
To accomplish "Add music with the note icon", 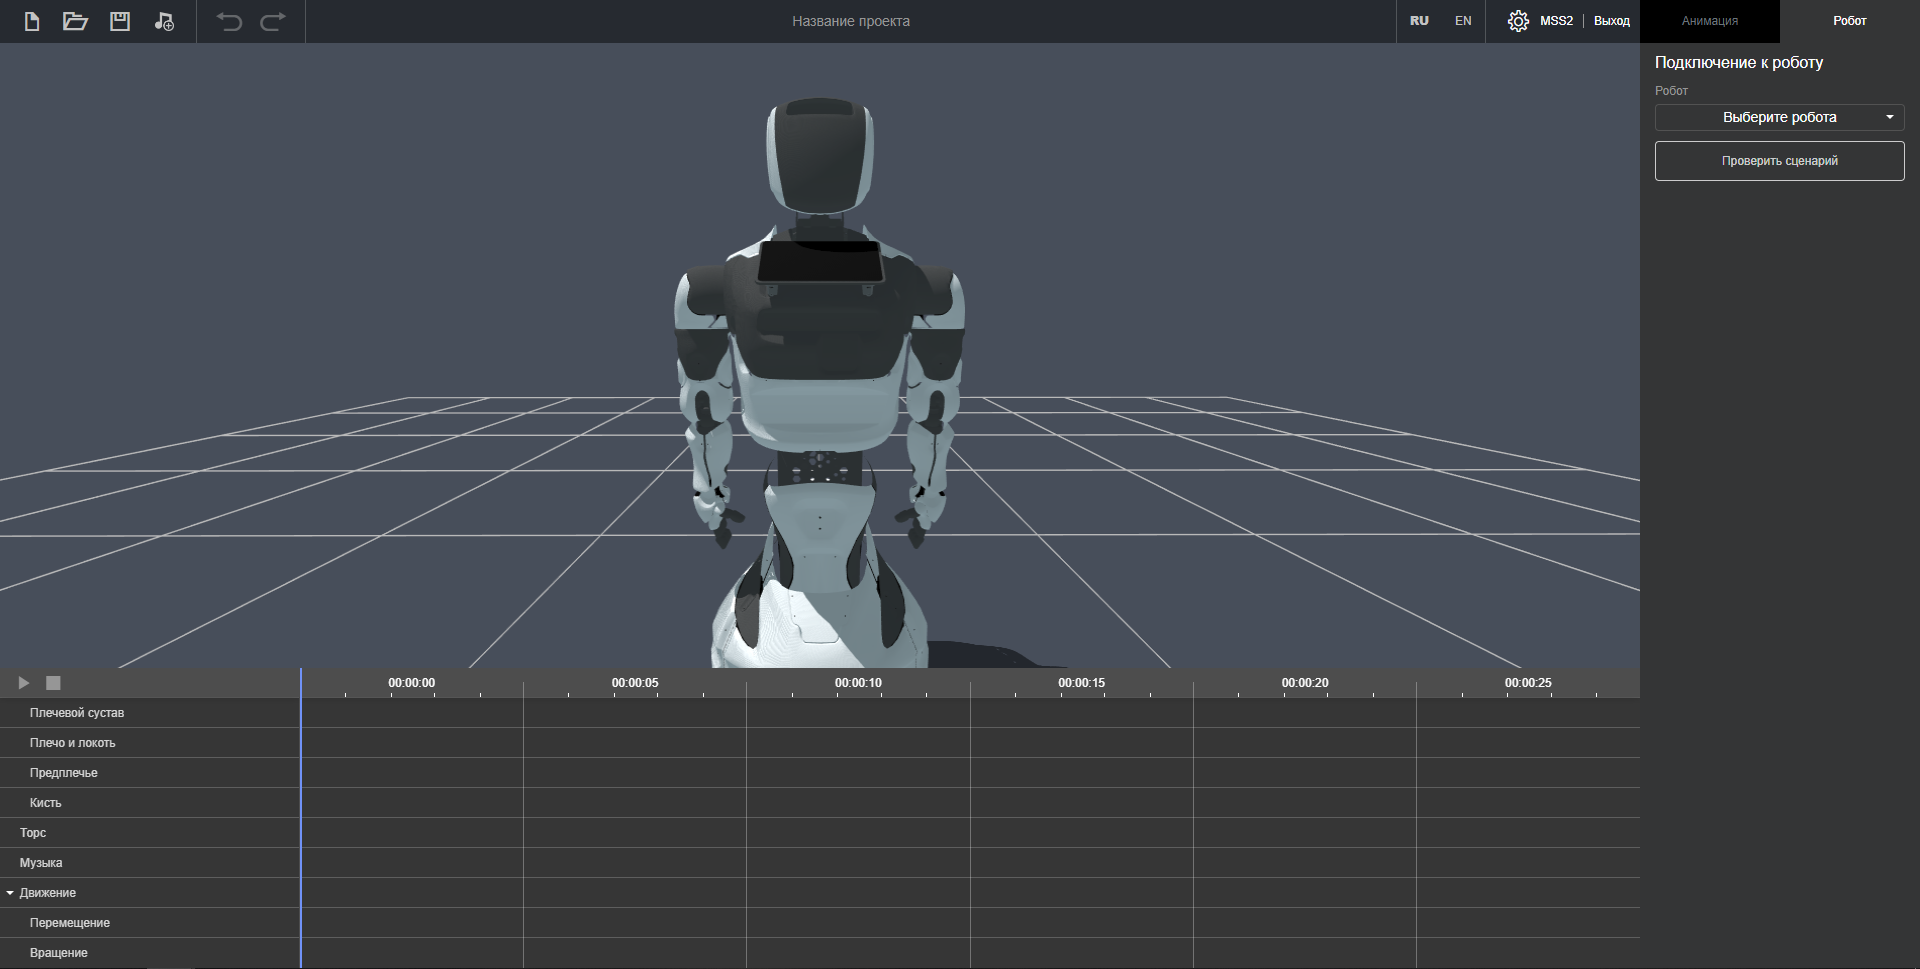I will pos(164,21).
